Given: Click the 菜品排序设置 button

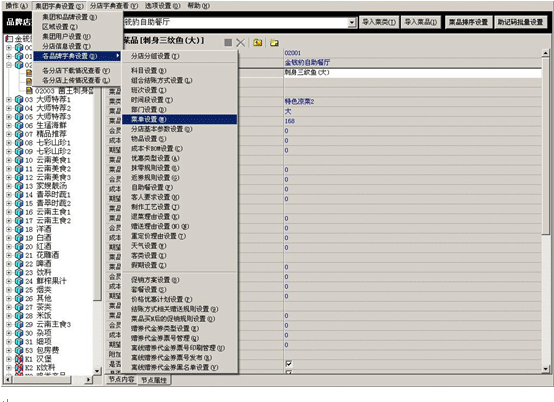Looking at the screenshot, I should coord(468,22).
